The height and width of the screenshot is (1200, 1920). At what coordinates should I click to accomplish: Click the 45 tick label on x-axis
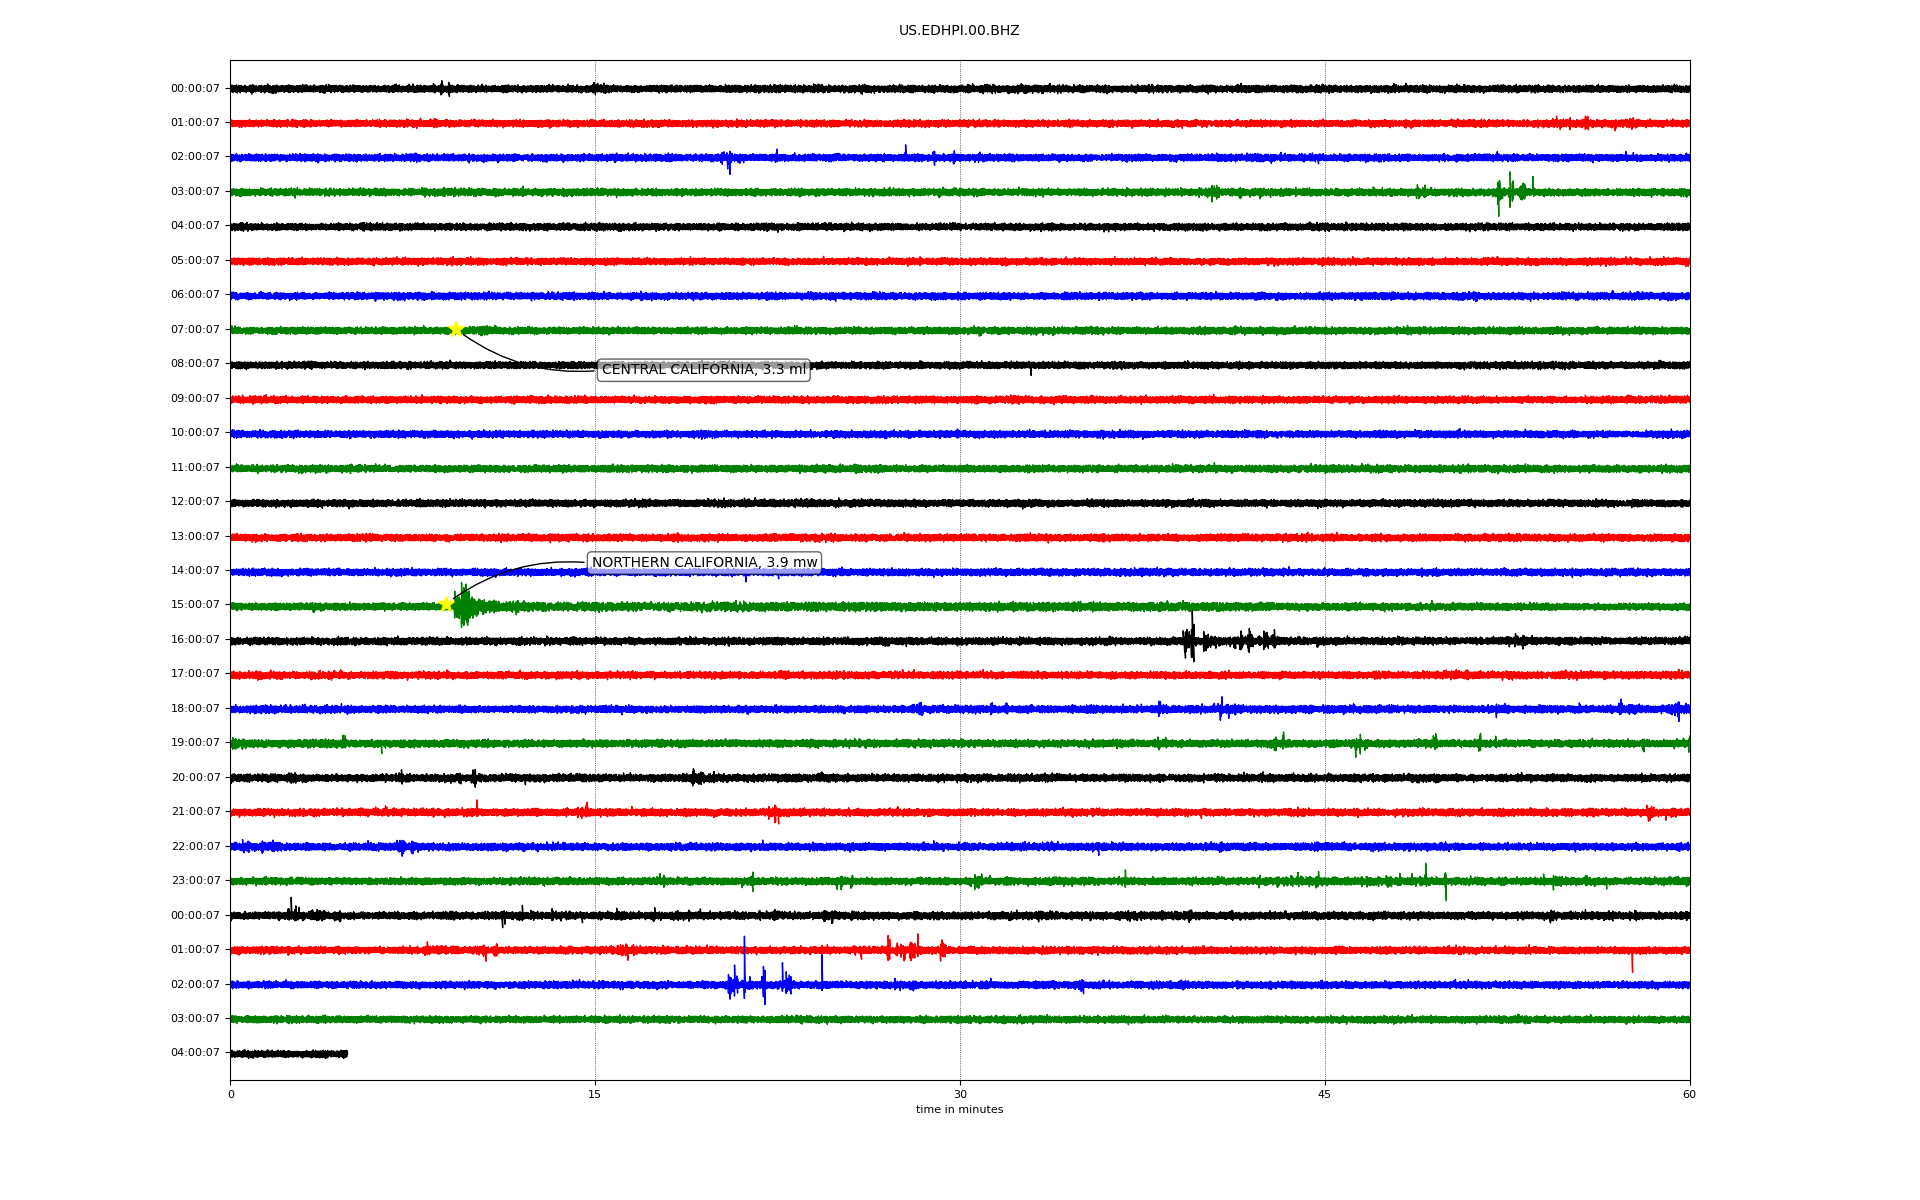1324,1094
